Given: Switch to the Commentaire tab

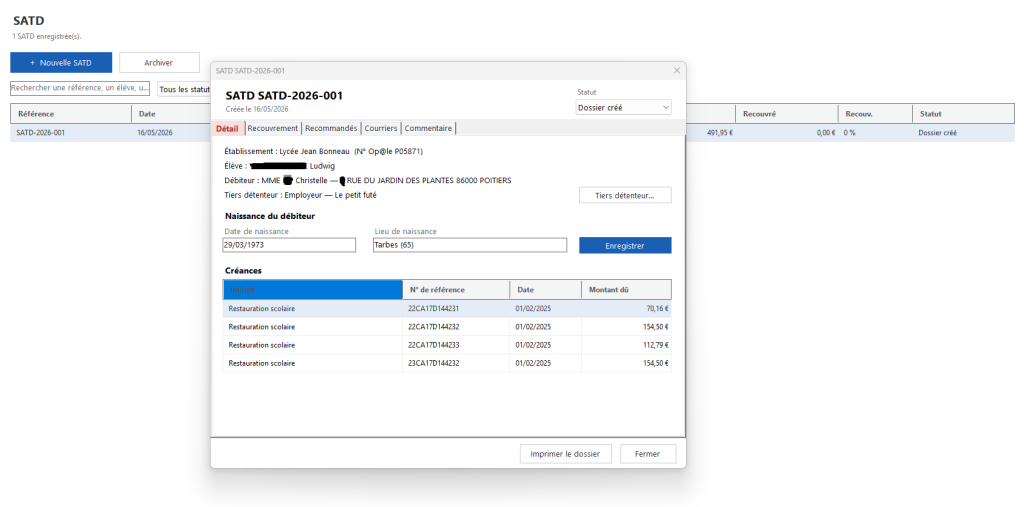Looking at the screenshot, I should click(x=428, y=128).
